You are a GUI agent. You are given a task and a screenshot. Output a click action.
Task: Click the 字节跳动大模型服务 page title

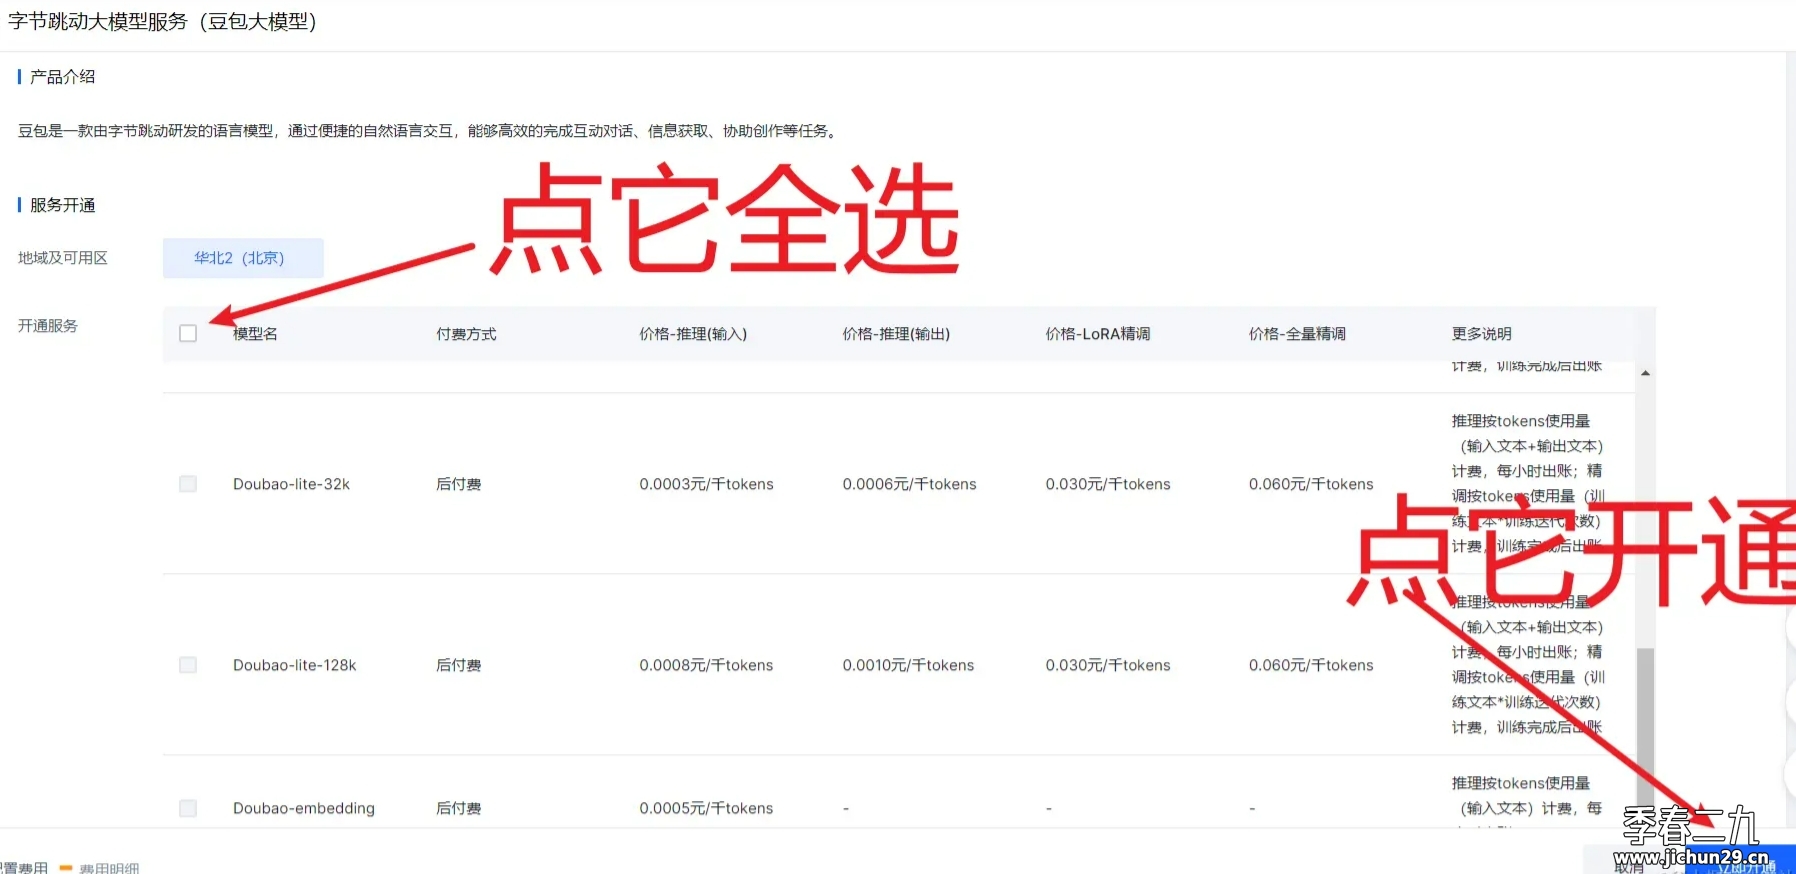pos(162,22)
